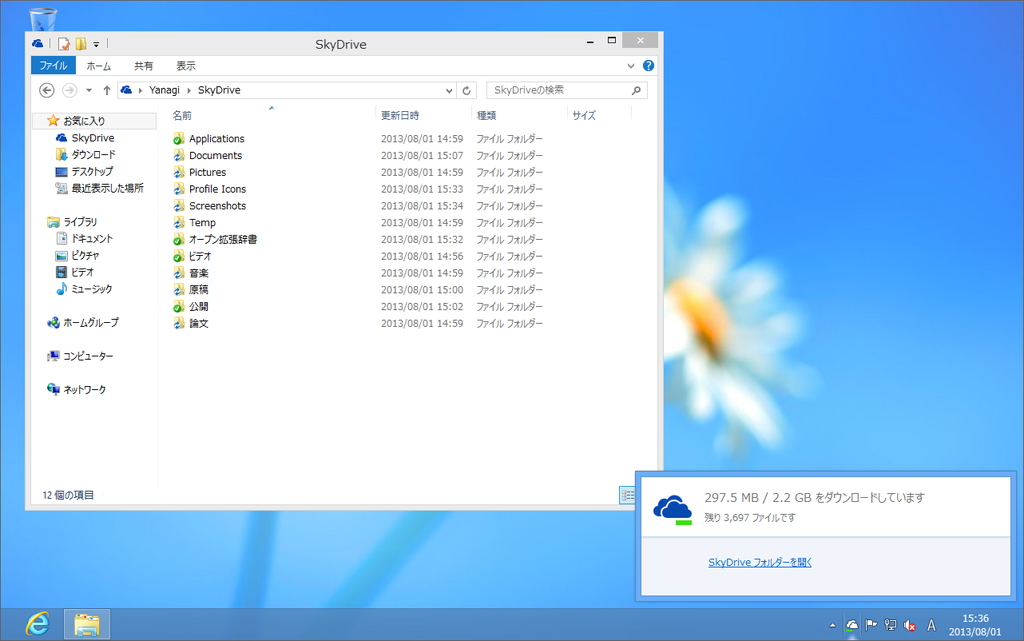Sort by the 種類 column header
The height and width of the screenshot is (641, 1024).
(487, 116)
